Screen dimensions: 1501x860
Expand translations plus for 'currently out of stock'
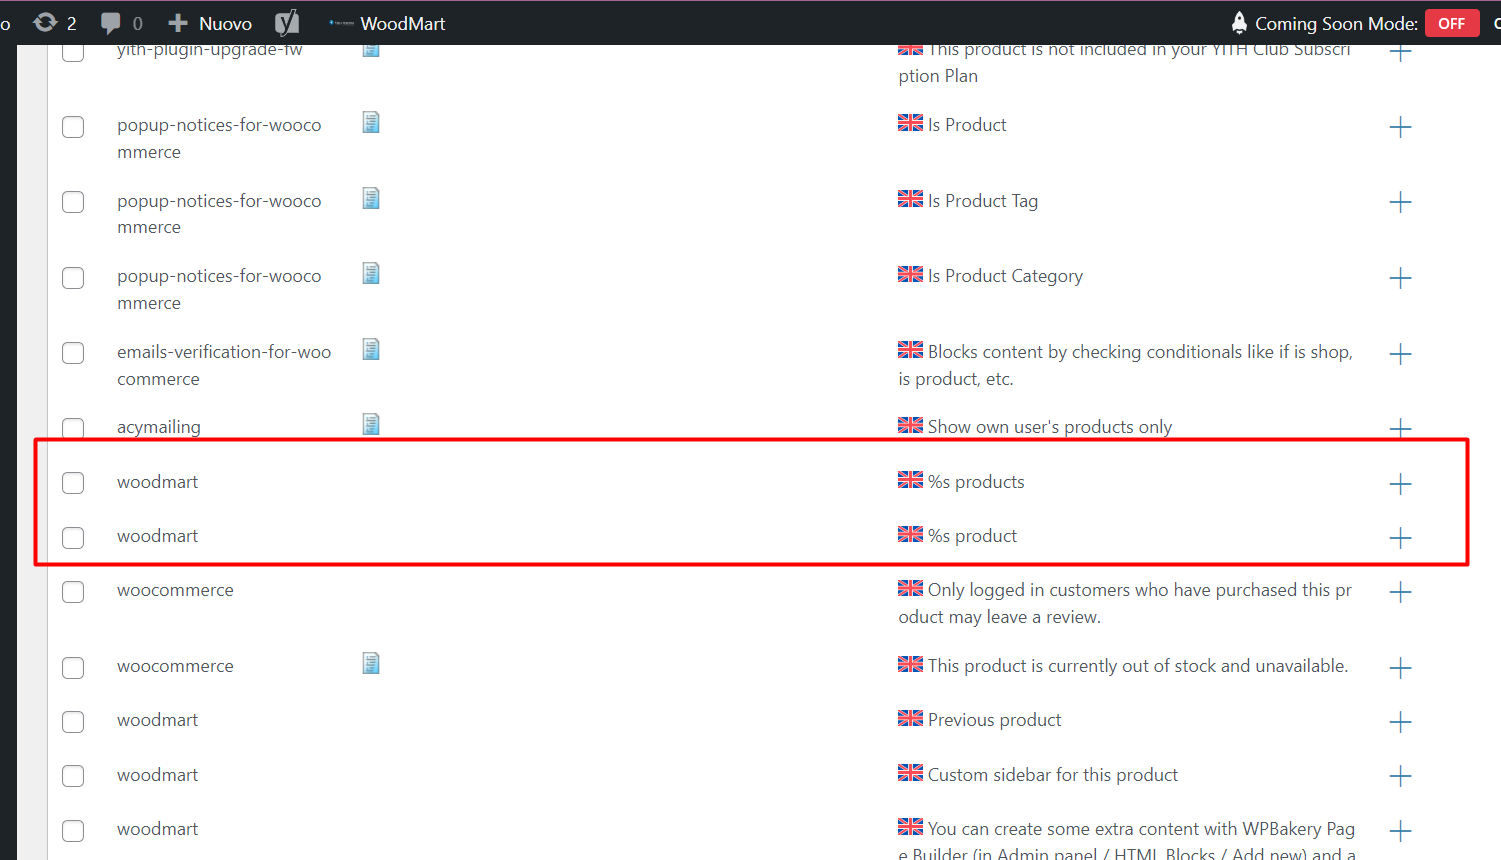[x=1400, y=668]
